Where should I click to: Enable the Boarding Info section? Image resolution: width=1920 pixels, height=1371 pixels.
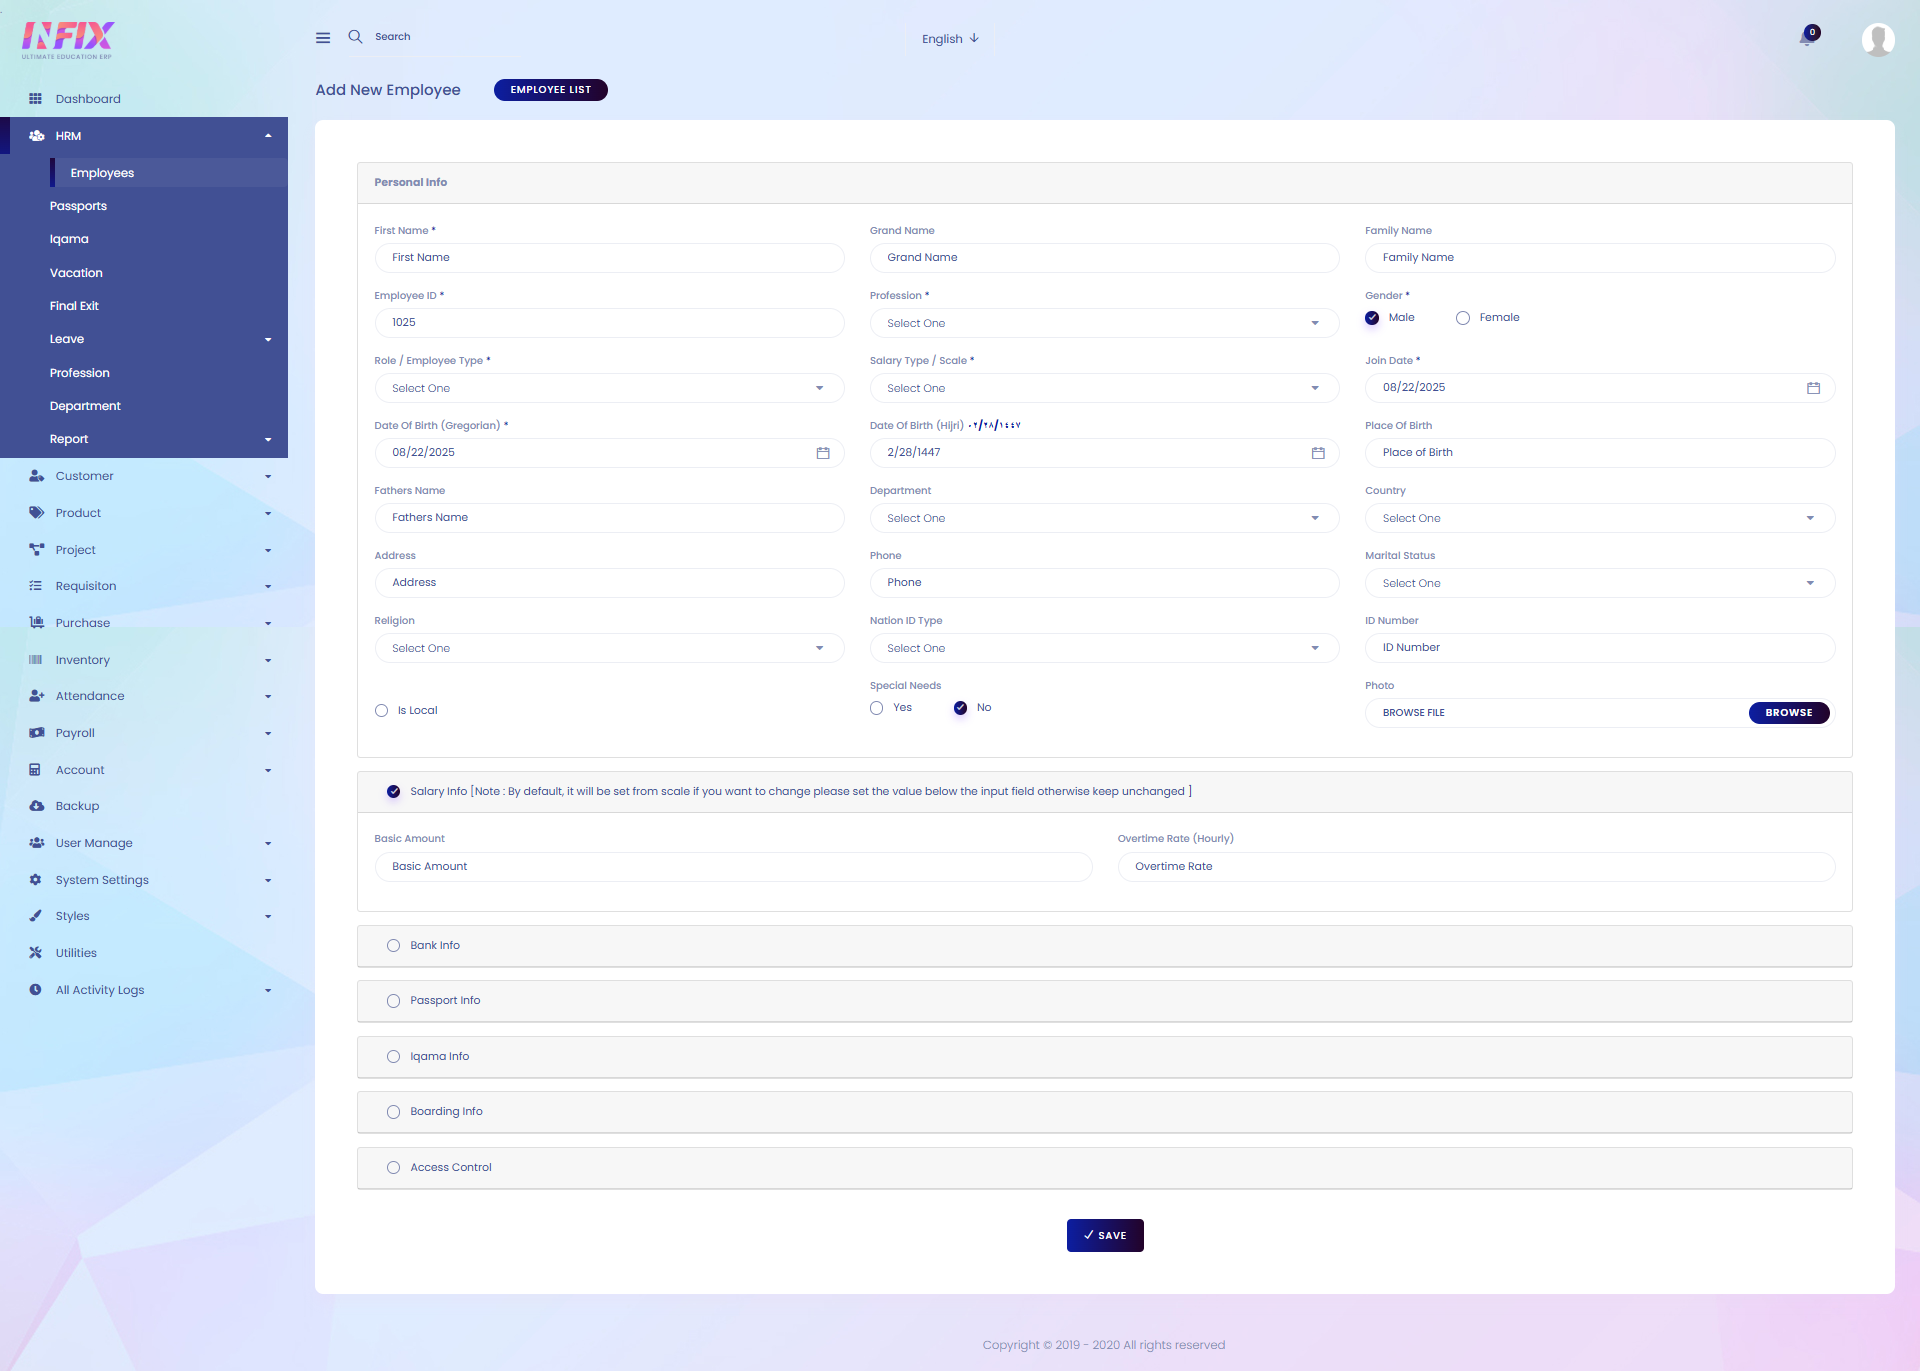pos(394,1112)
